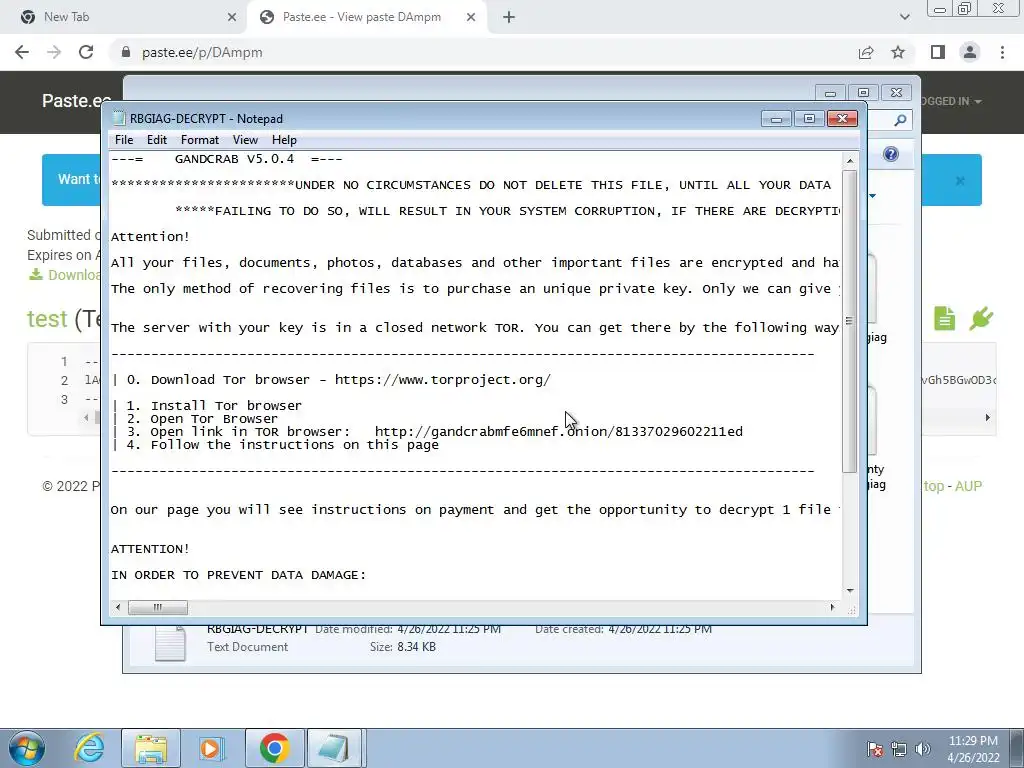Click the torproject.org URL text

coord(443,379)
